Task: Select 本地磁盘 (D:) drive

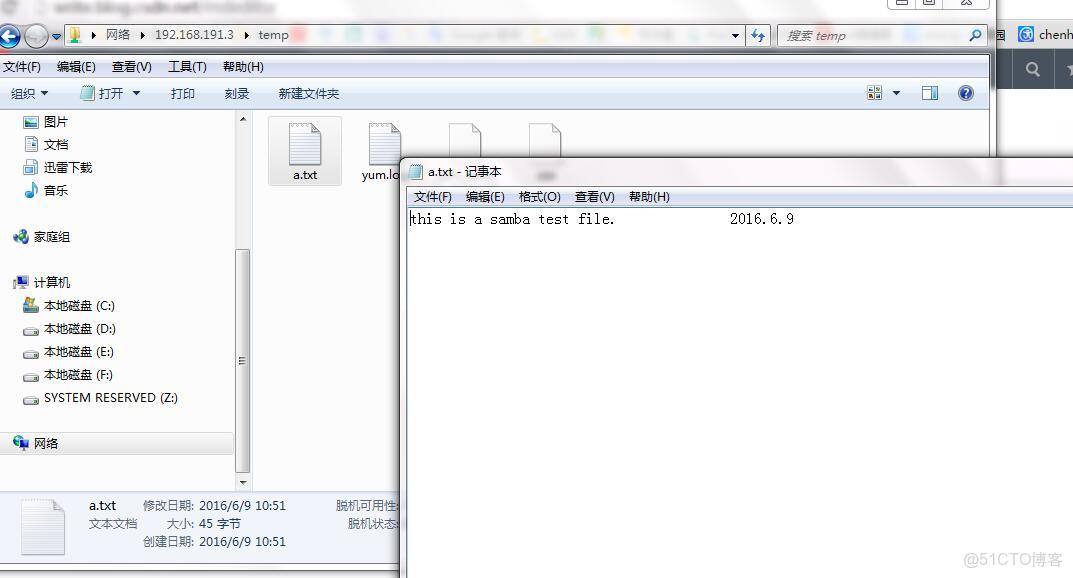Action: (x=70, y=328)
